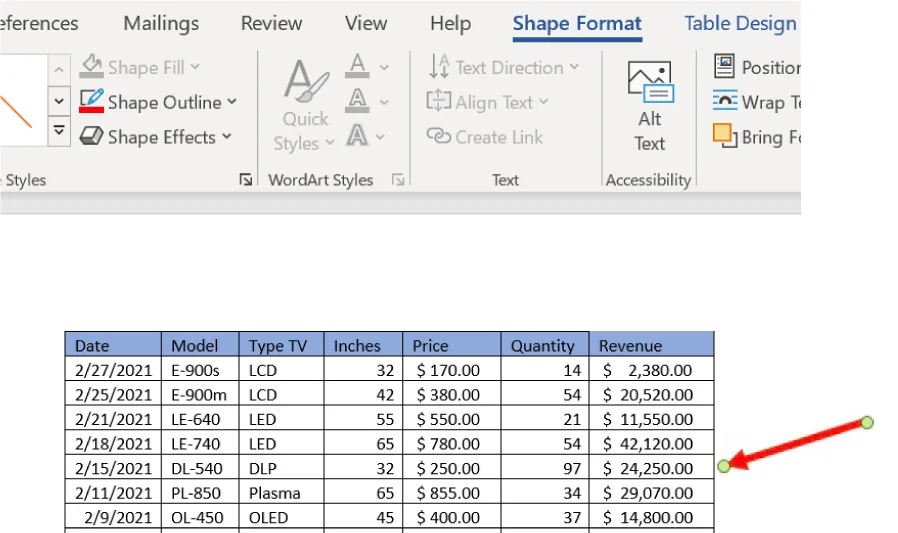Image resolution: width=898 pixels, height=533 pixels.
Task: Open the Table Design tab
Action: 740,23
